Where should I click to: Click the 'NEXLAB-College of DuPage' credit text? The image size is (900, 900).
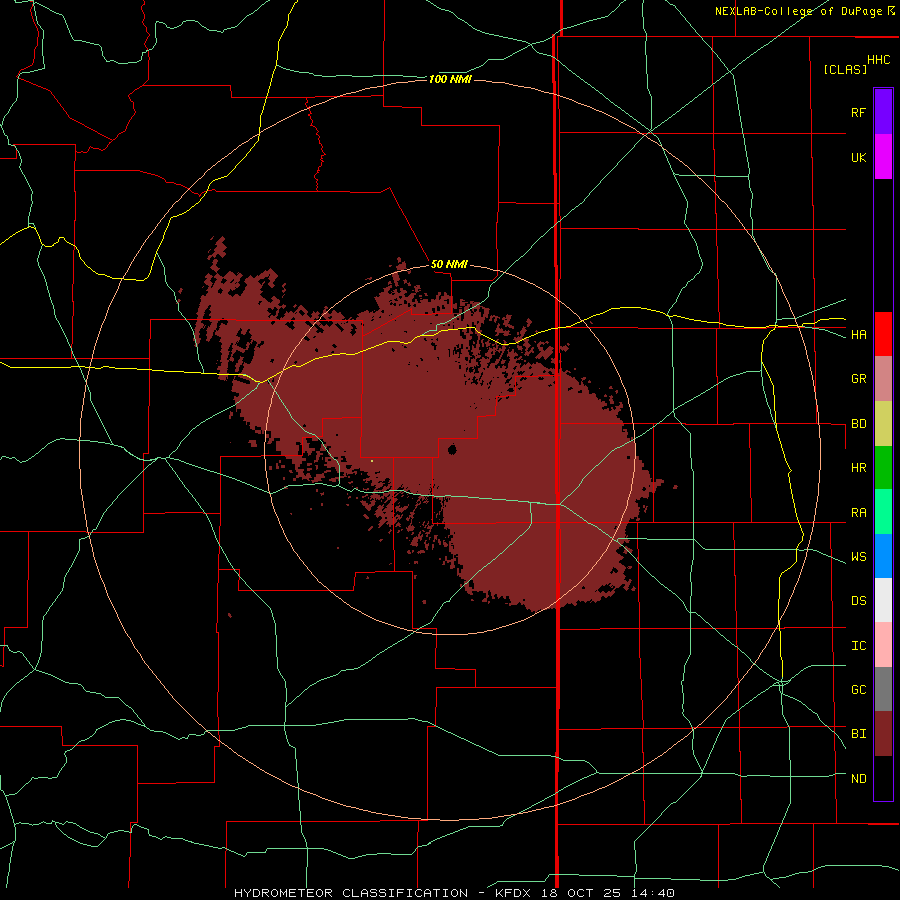[798, 11]
